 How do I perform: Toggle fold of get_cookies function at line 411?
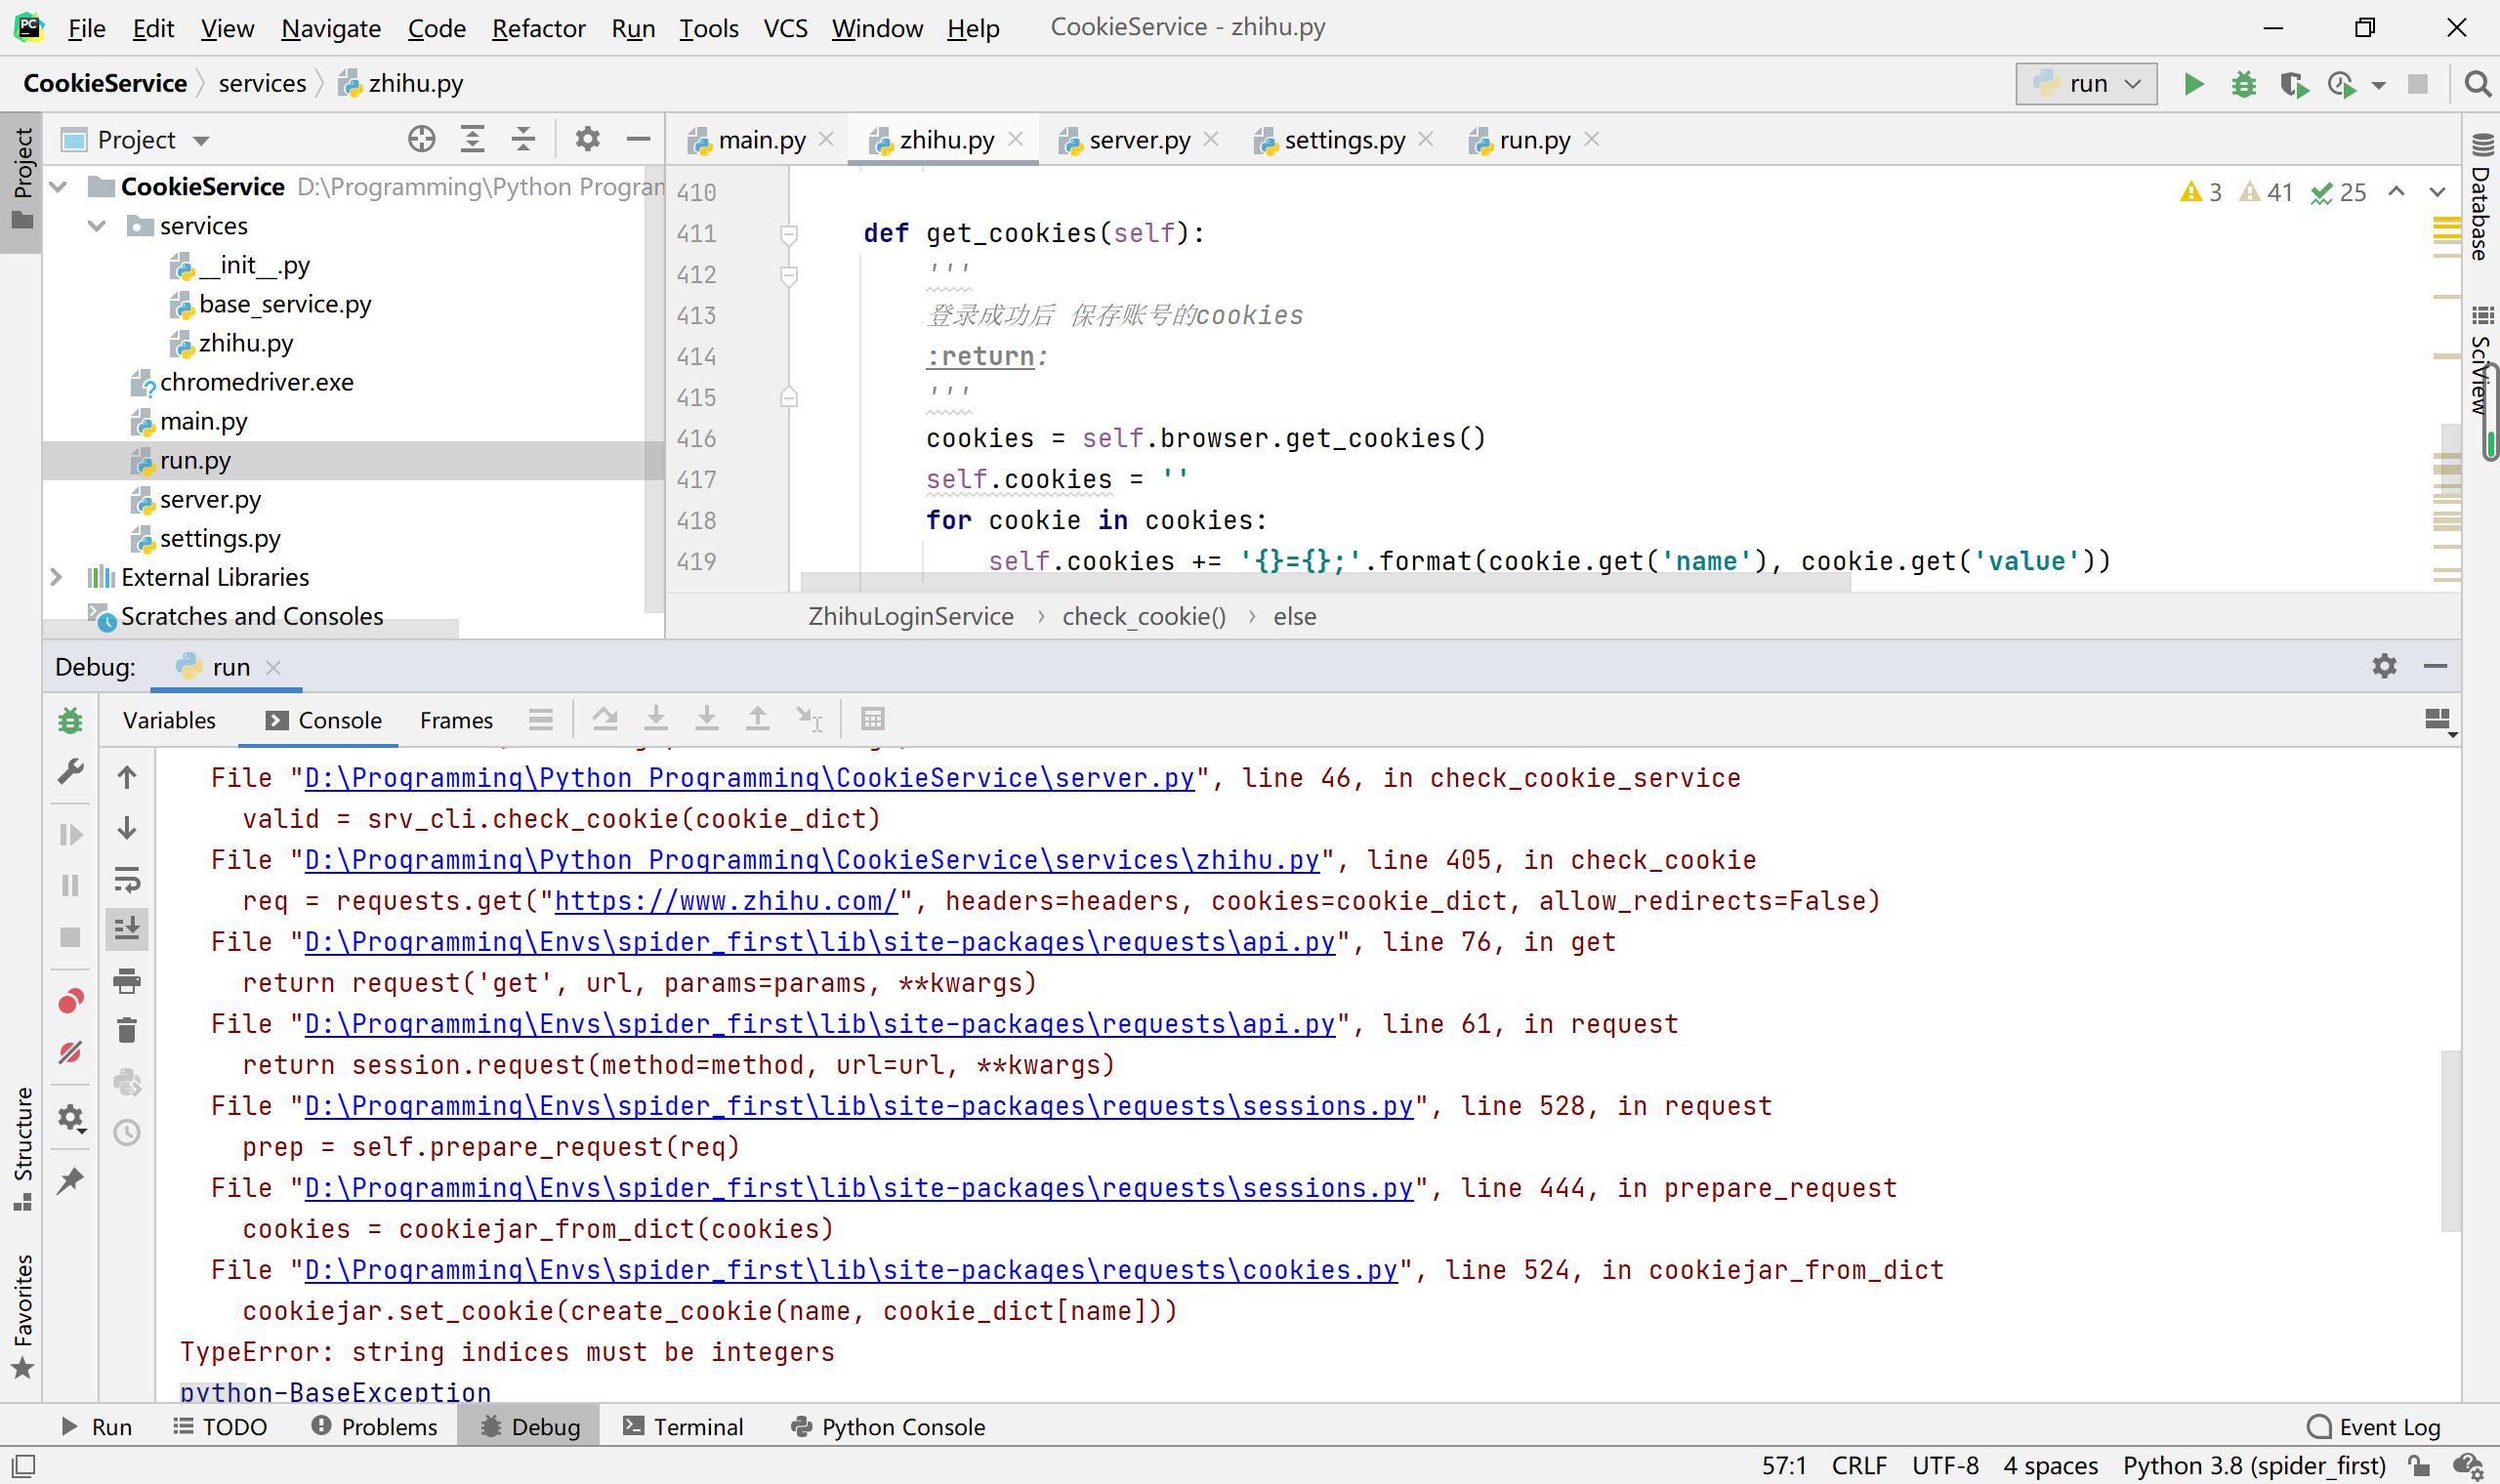tap(788, 234)
